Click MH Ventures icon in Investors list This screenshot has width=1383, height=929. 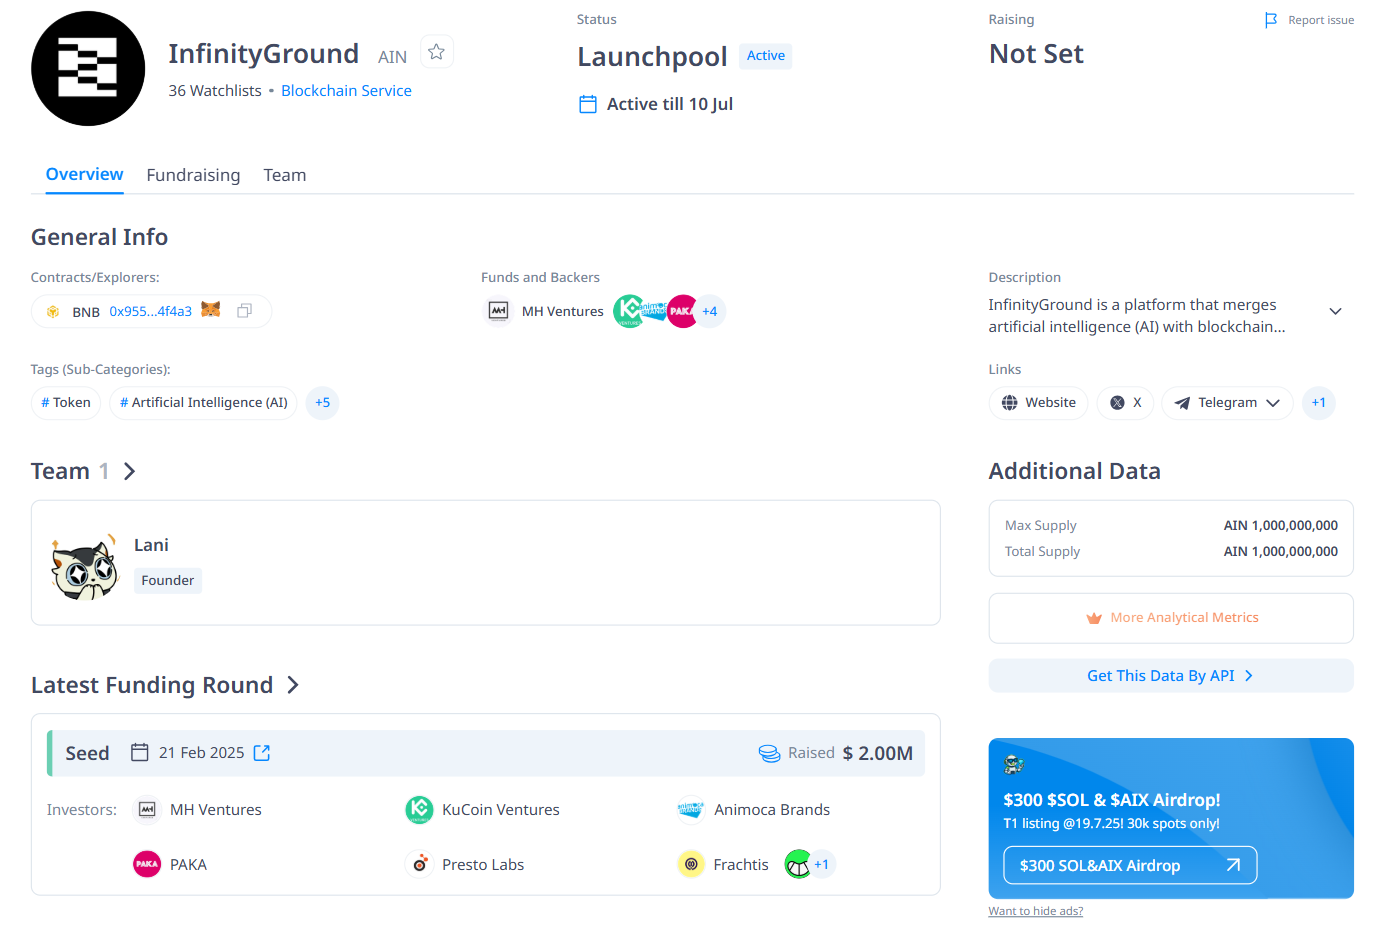[x=147, y=809]
